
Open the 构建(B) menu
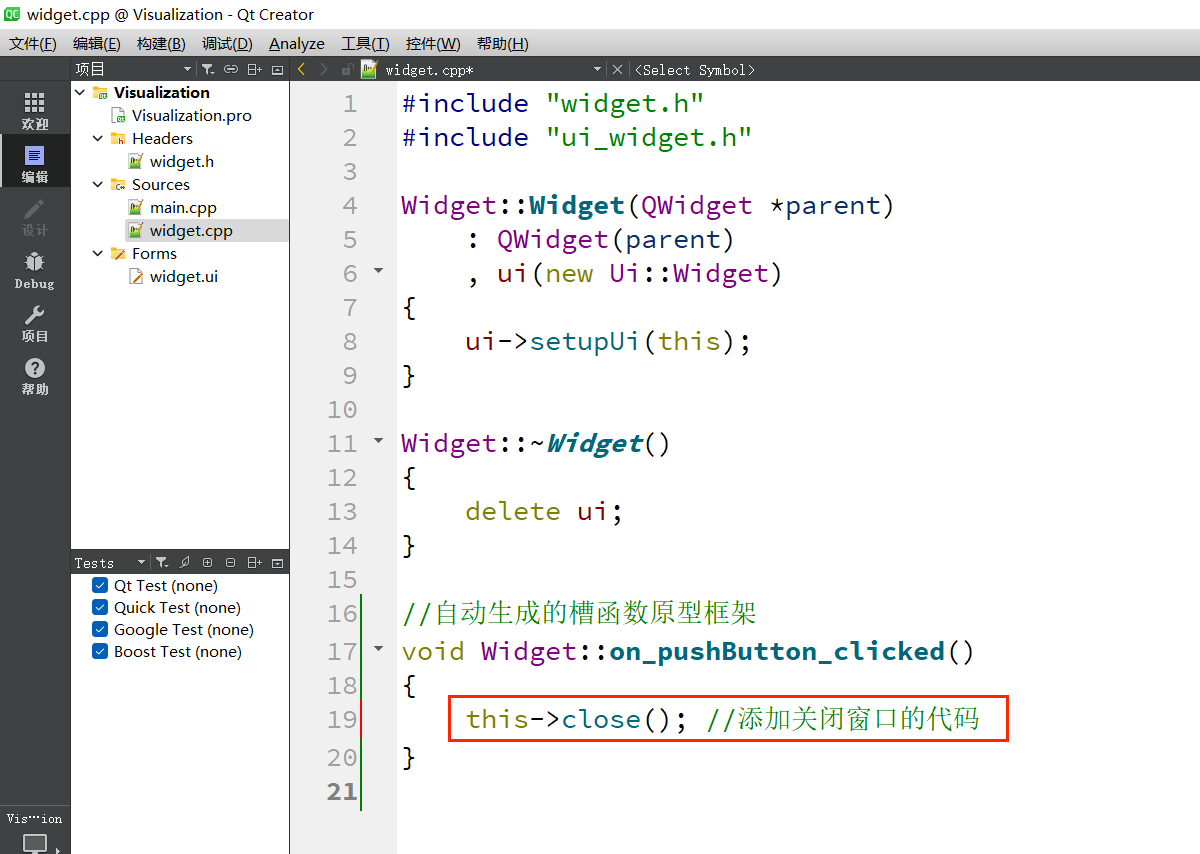point(161,43)
